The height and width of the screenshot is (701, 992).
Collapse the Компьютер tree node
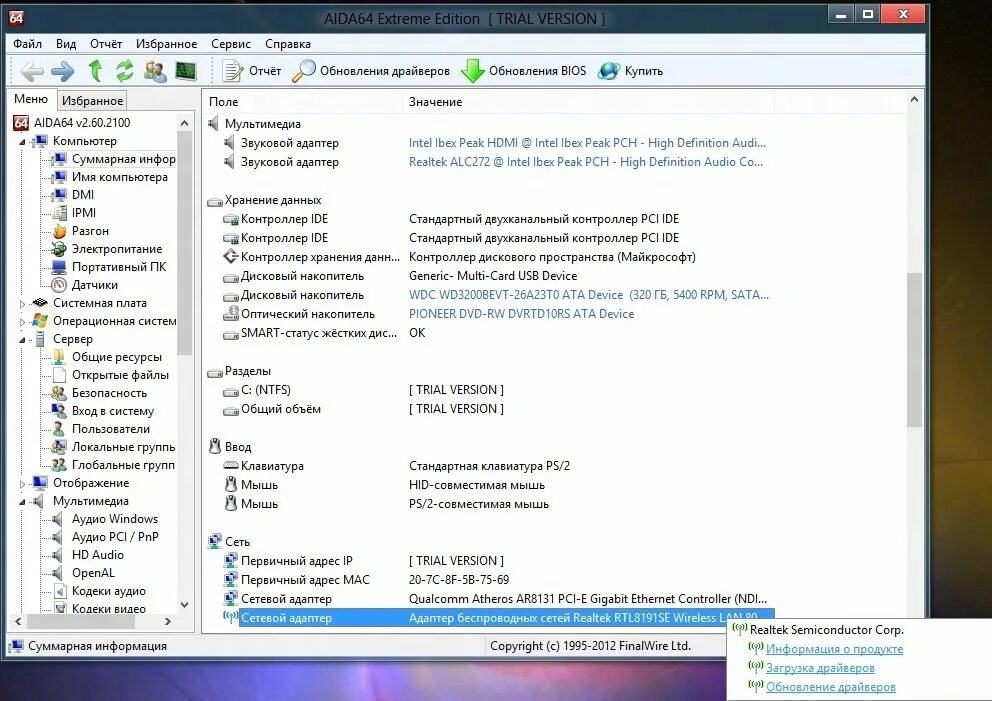(22, 142)
